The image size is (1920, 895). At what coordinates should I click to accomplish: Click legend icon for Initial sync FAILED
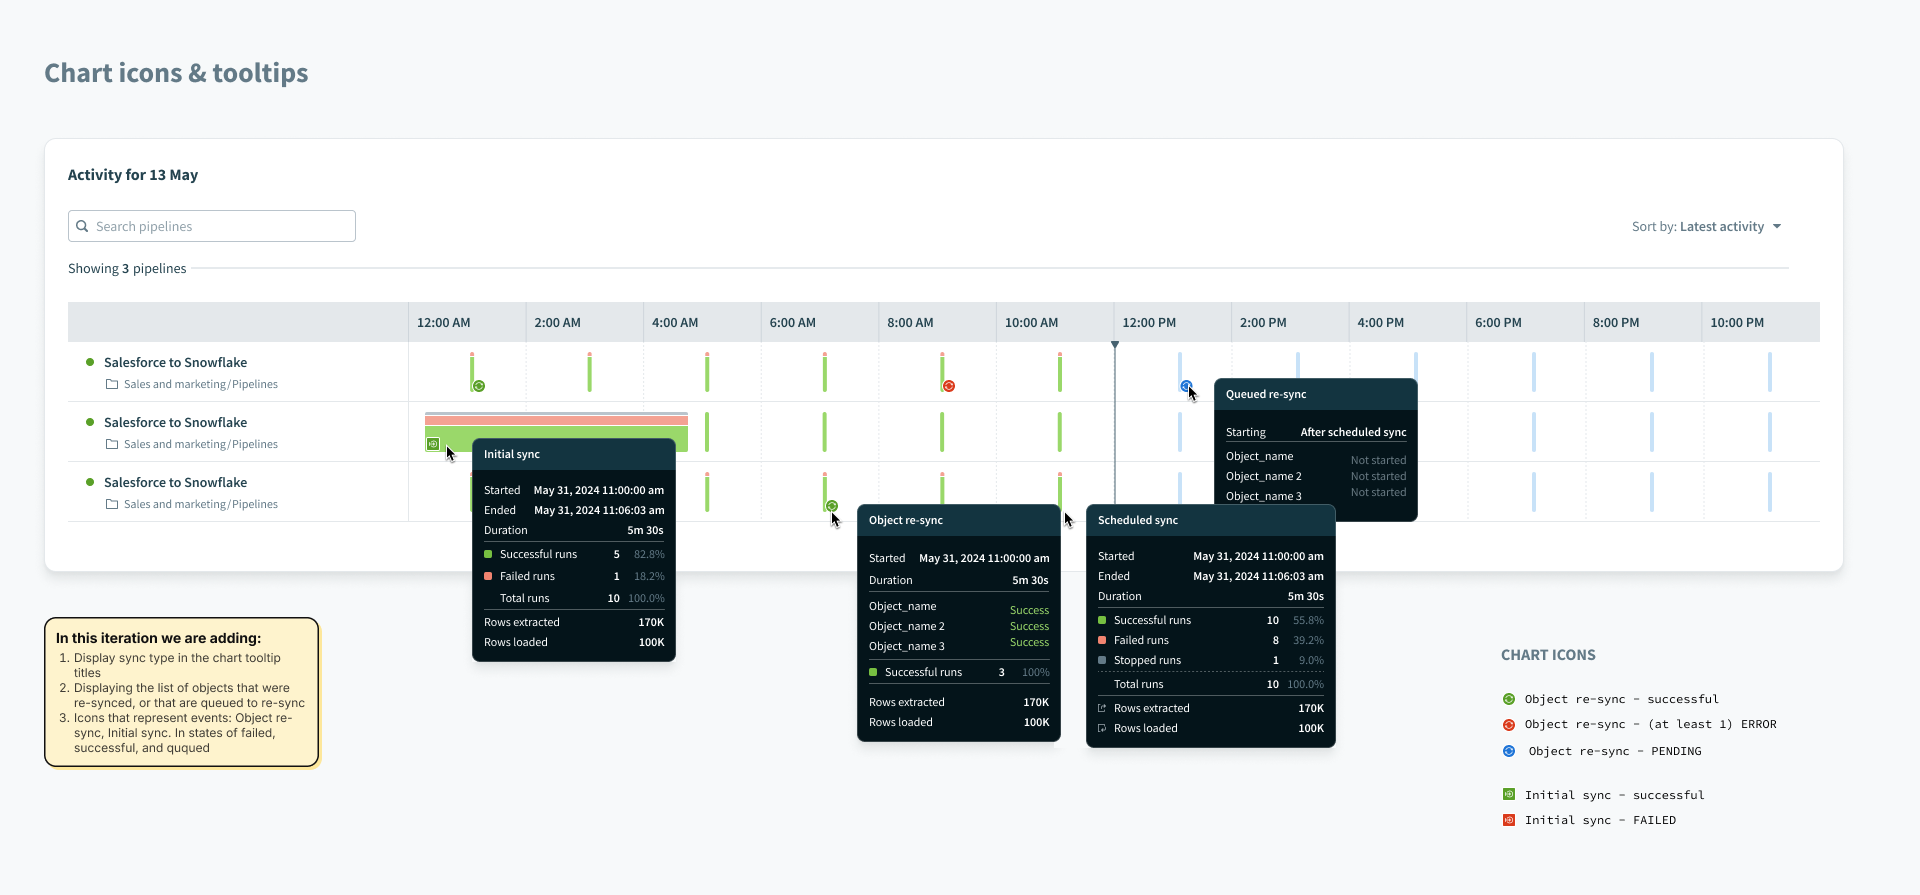(x=1509, y=820)
